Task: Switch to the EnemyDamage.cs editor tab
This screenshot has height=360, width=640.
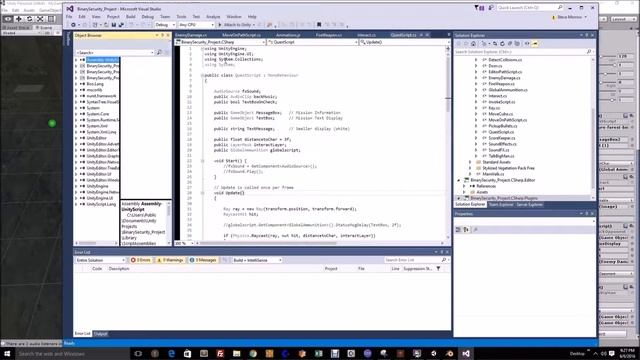Action: tap(191, 35)
